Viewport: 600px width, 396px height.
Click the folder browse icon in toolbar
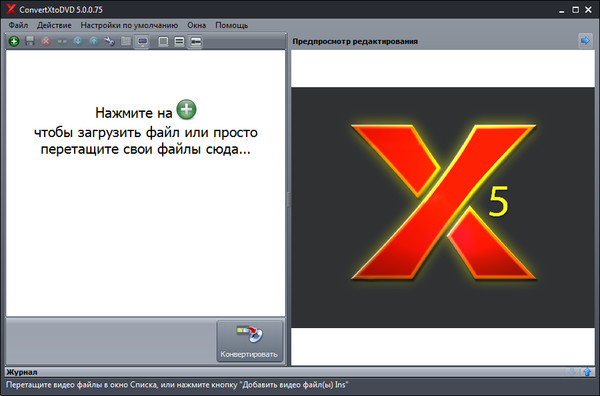pos(126,41)
